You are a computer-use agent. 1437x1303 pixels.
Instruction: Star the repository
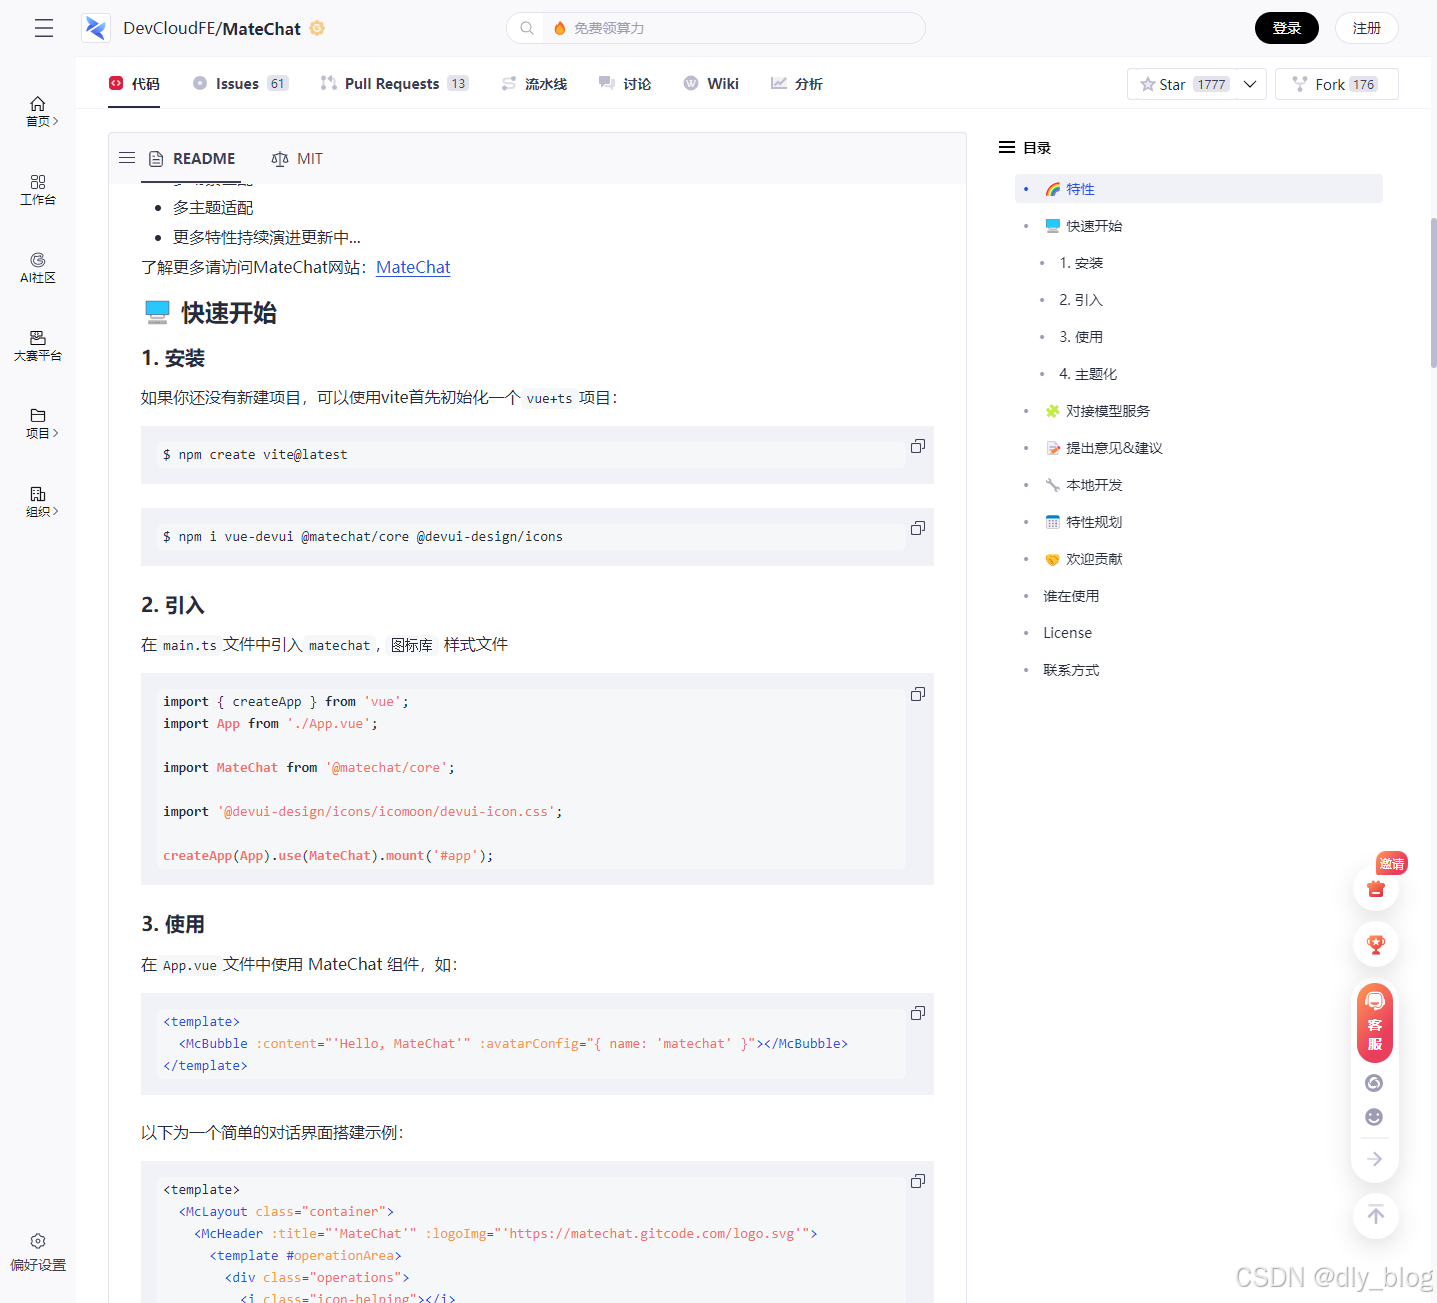pyautogui.click(x=1183, y=84)
